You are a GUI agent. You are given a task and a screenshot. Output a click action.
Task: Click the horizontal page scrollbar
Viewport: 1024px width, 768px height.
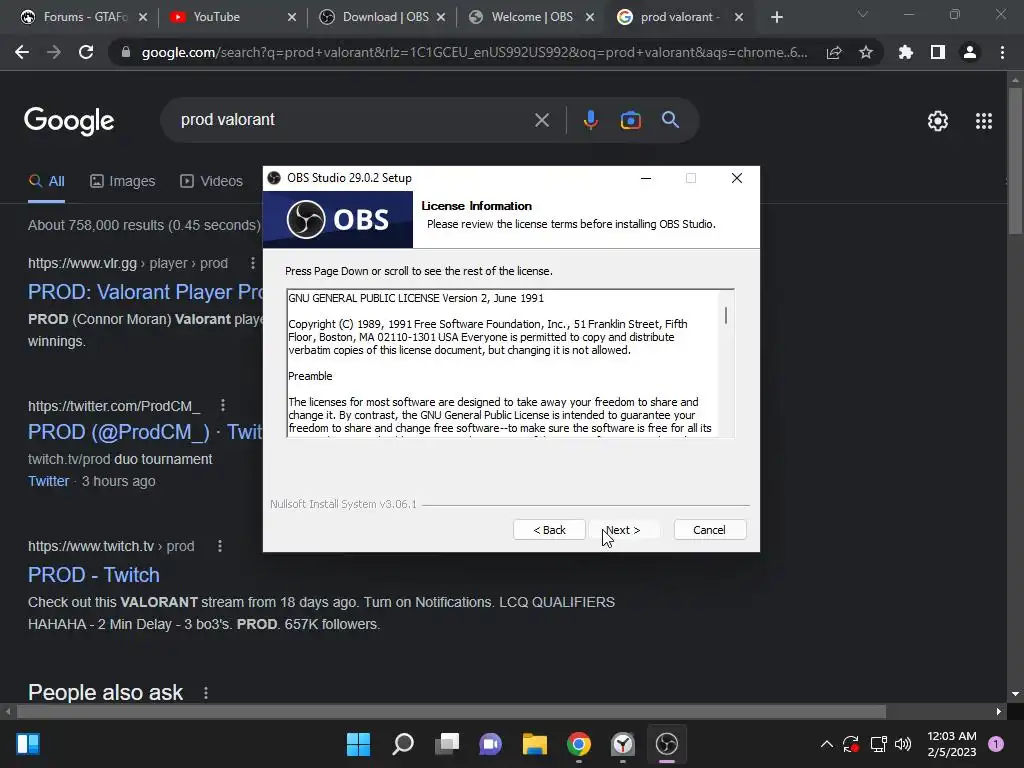451,711
